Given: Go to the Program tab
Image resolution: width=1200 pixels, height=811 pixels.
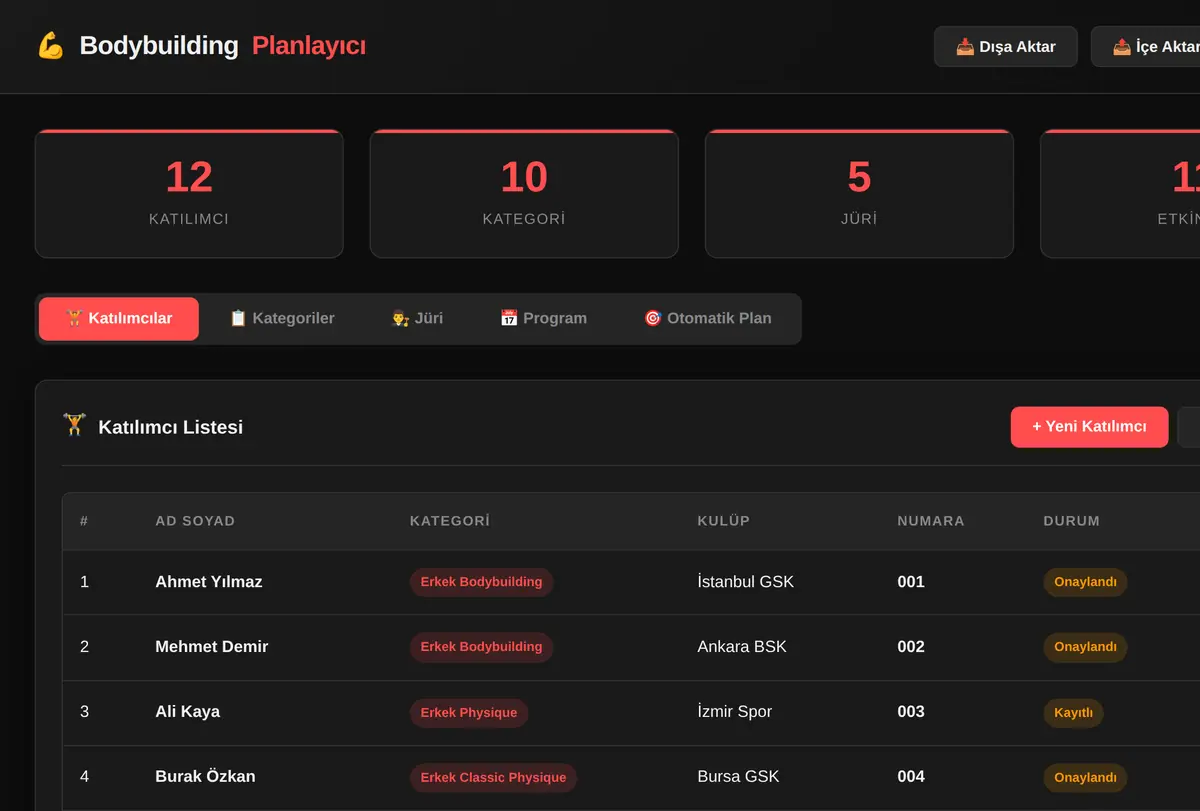Looking at the screenshot, I should pos(543,319).
